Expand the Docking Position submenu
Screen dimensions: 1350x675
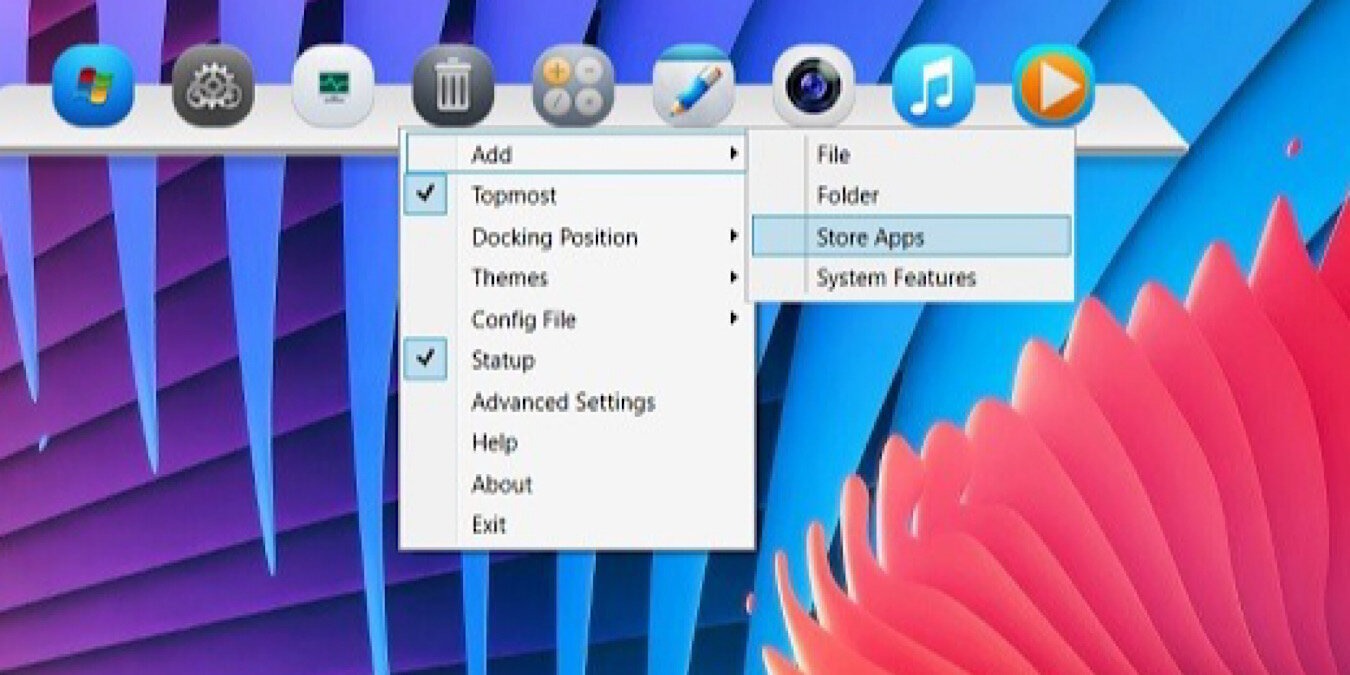coord(555,237)
